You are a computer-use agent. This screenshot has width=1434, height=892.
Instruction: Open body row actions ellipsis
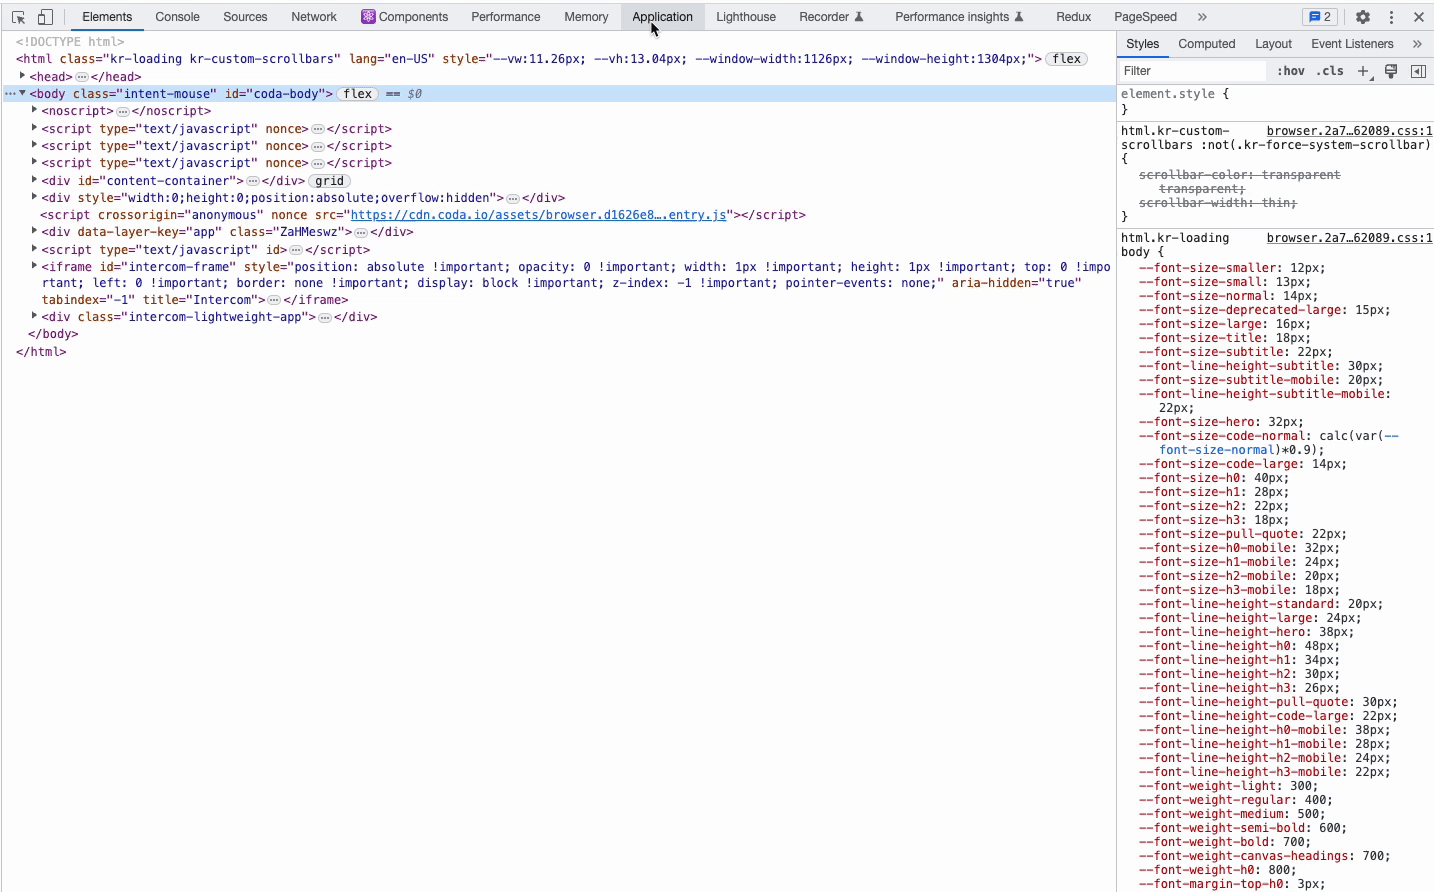tap(10, 94)
